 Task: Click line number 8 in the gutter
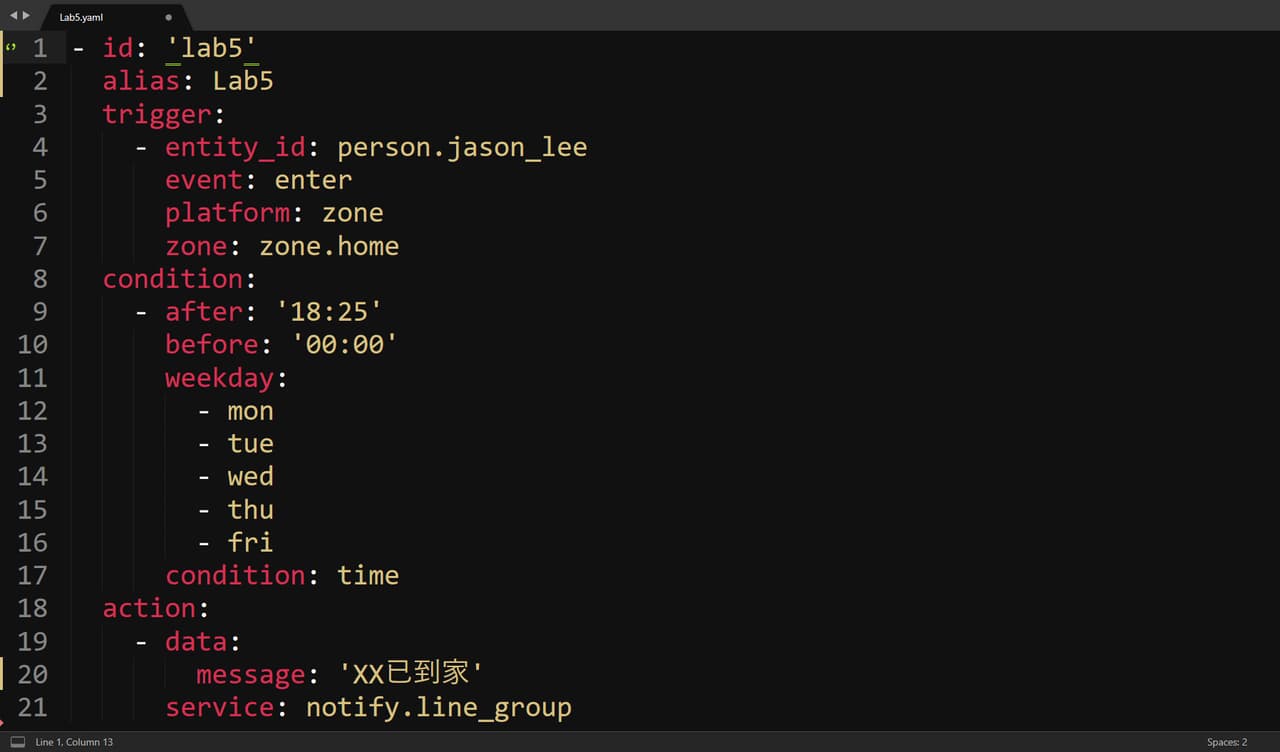[40, 278]
